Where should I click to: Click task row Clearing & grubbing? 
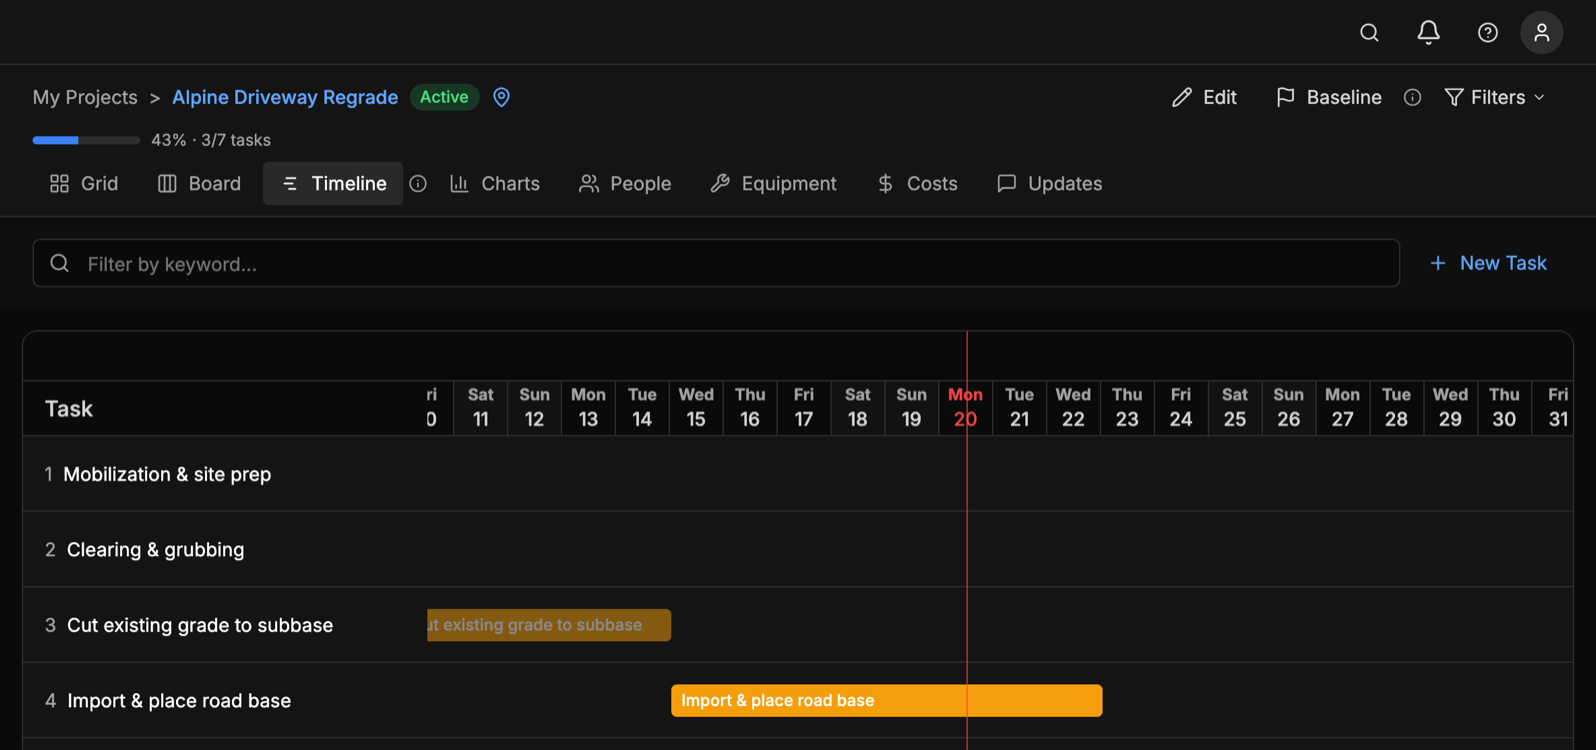(798, 549)
